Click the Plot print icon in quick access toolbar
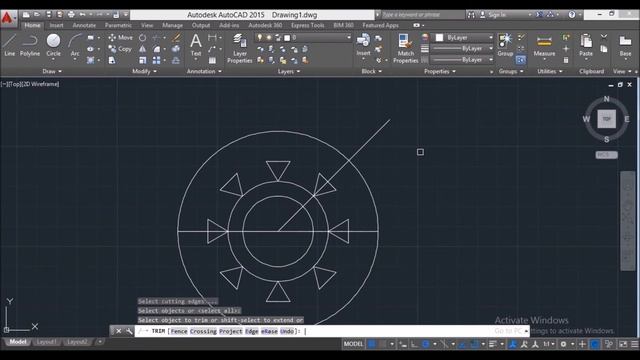Viewport: 640px width, 360px height. [71, 15]
